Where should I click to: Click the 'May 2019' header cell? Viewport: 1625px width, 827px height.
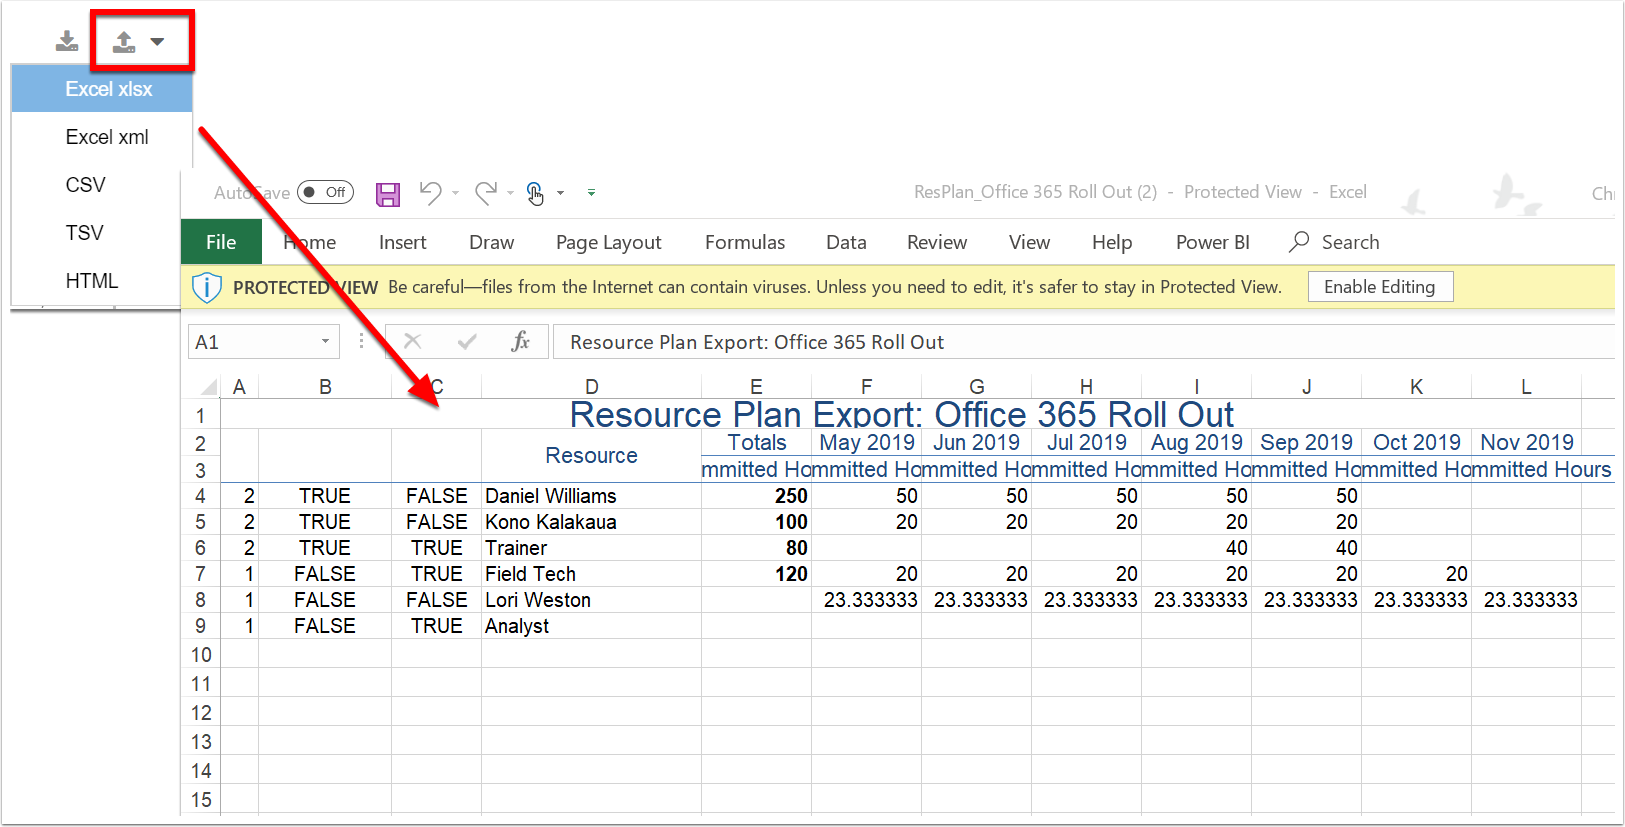tap(866, 442)
